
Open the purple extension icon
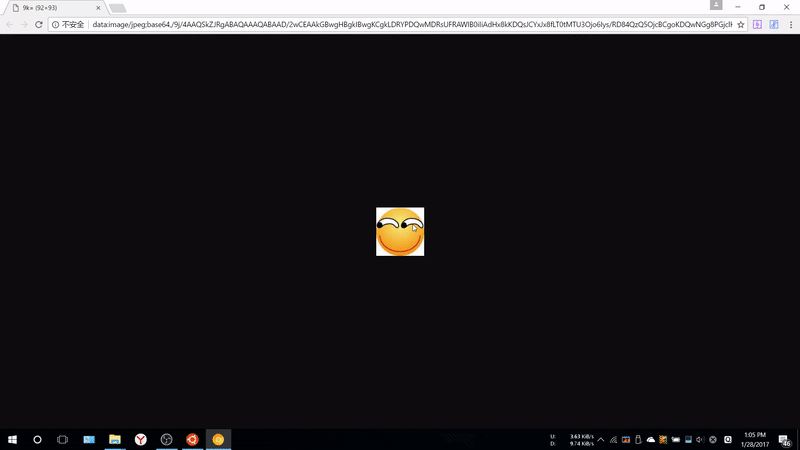pos(757,24)
